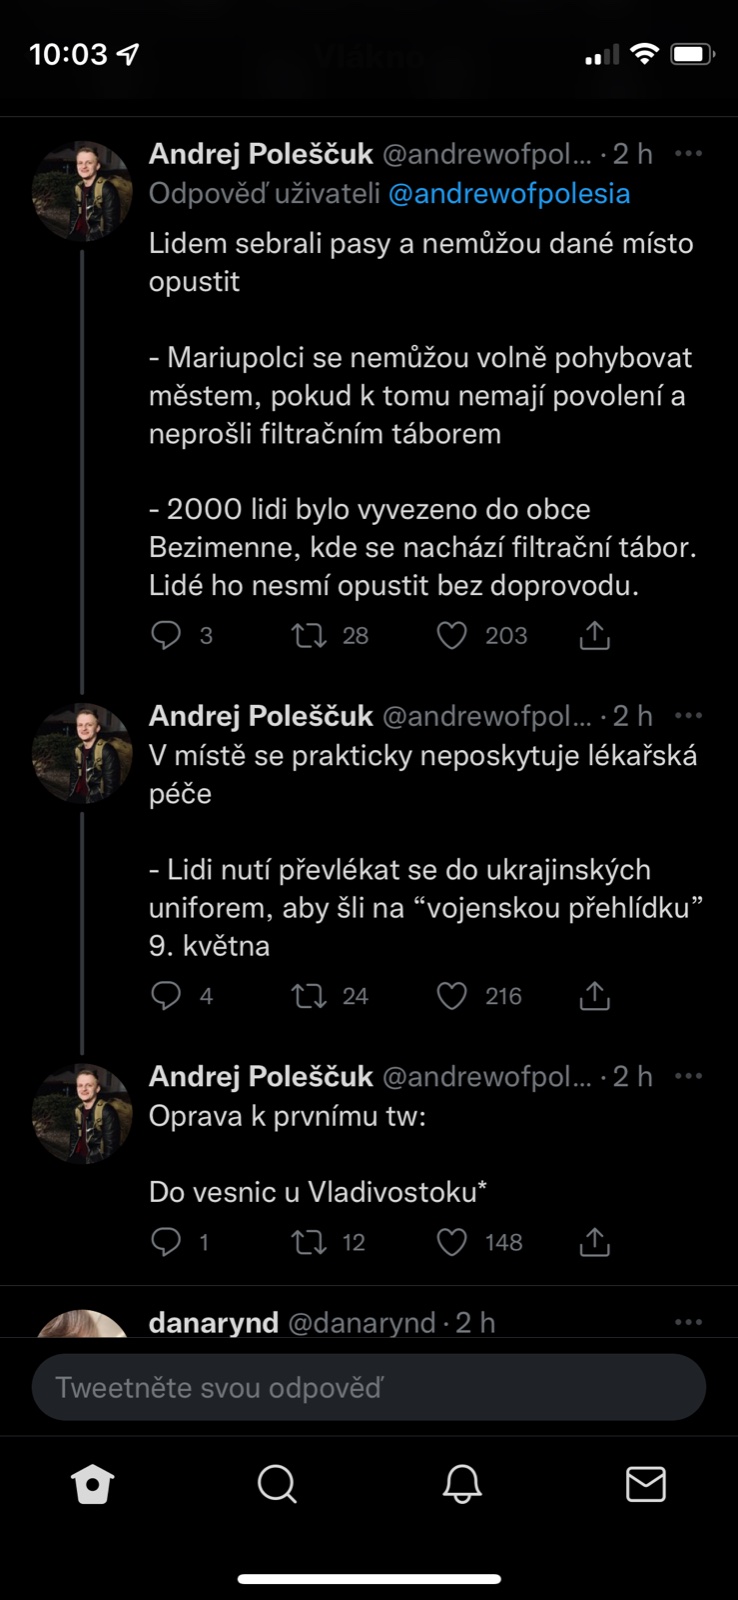Reply to the Vladivostok correction tweet
The image size is (738, 1600).
point(166,1242)
